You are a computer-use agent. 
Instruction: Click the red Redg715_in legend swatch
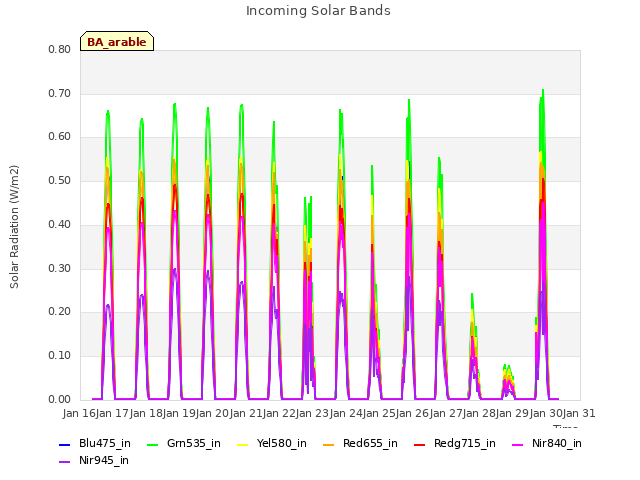pos(420,444)
